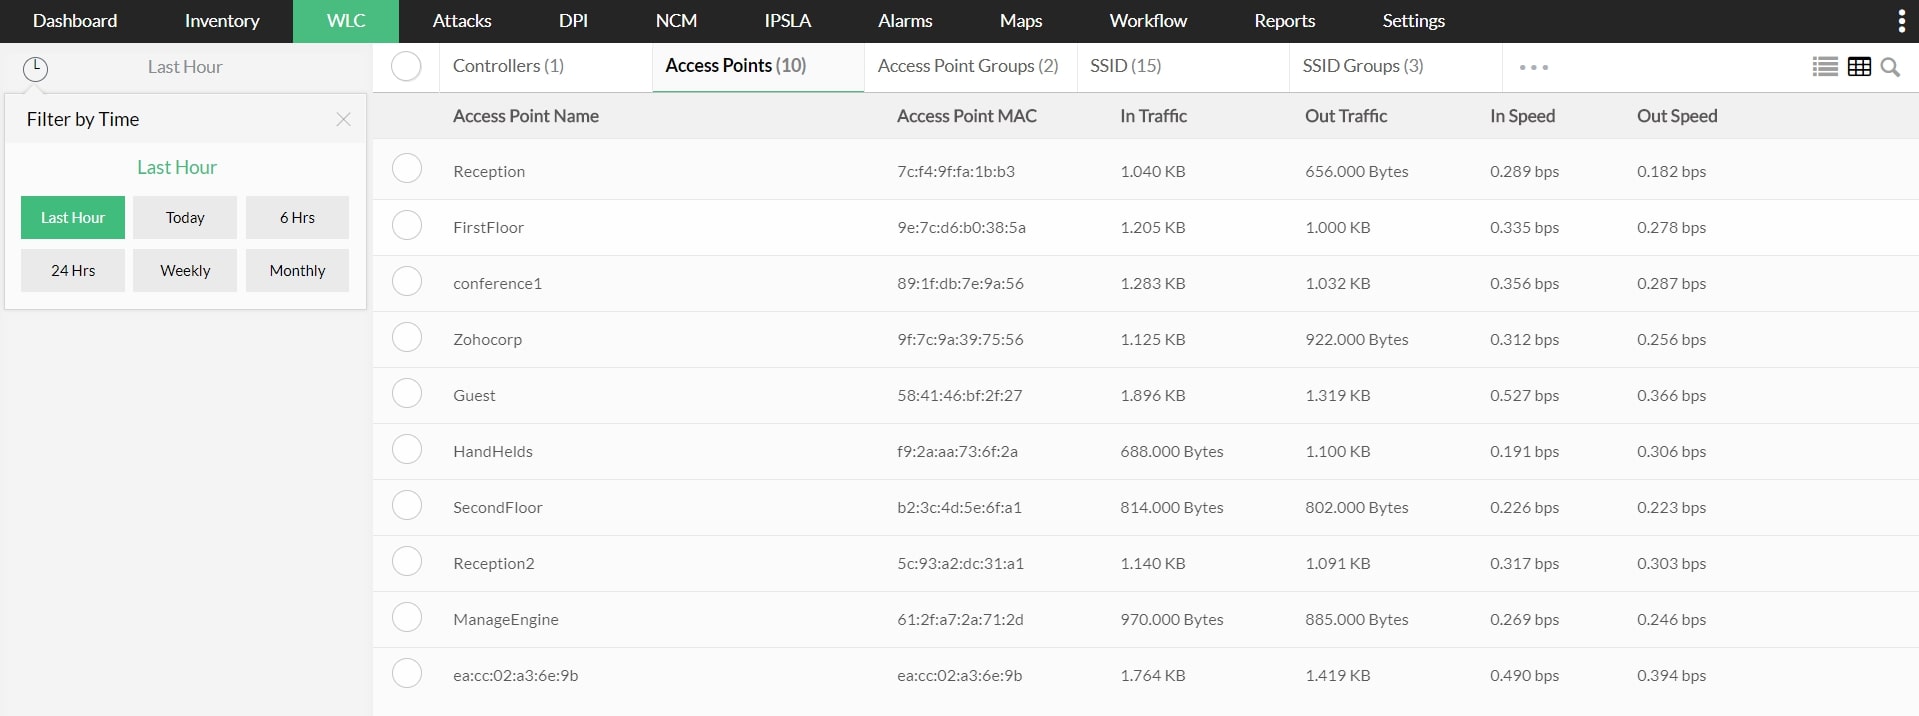
Task: Select the Reception access point checkbox
Action: point(407,169)
